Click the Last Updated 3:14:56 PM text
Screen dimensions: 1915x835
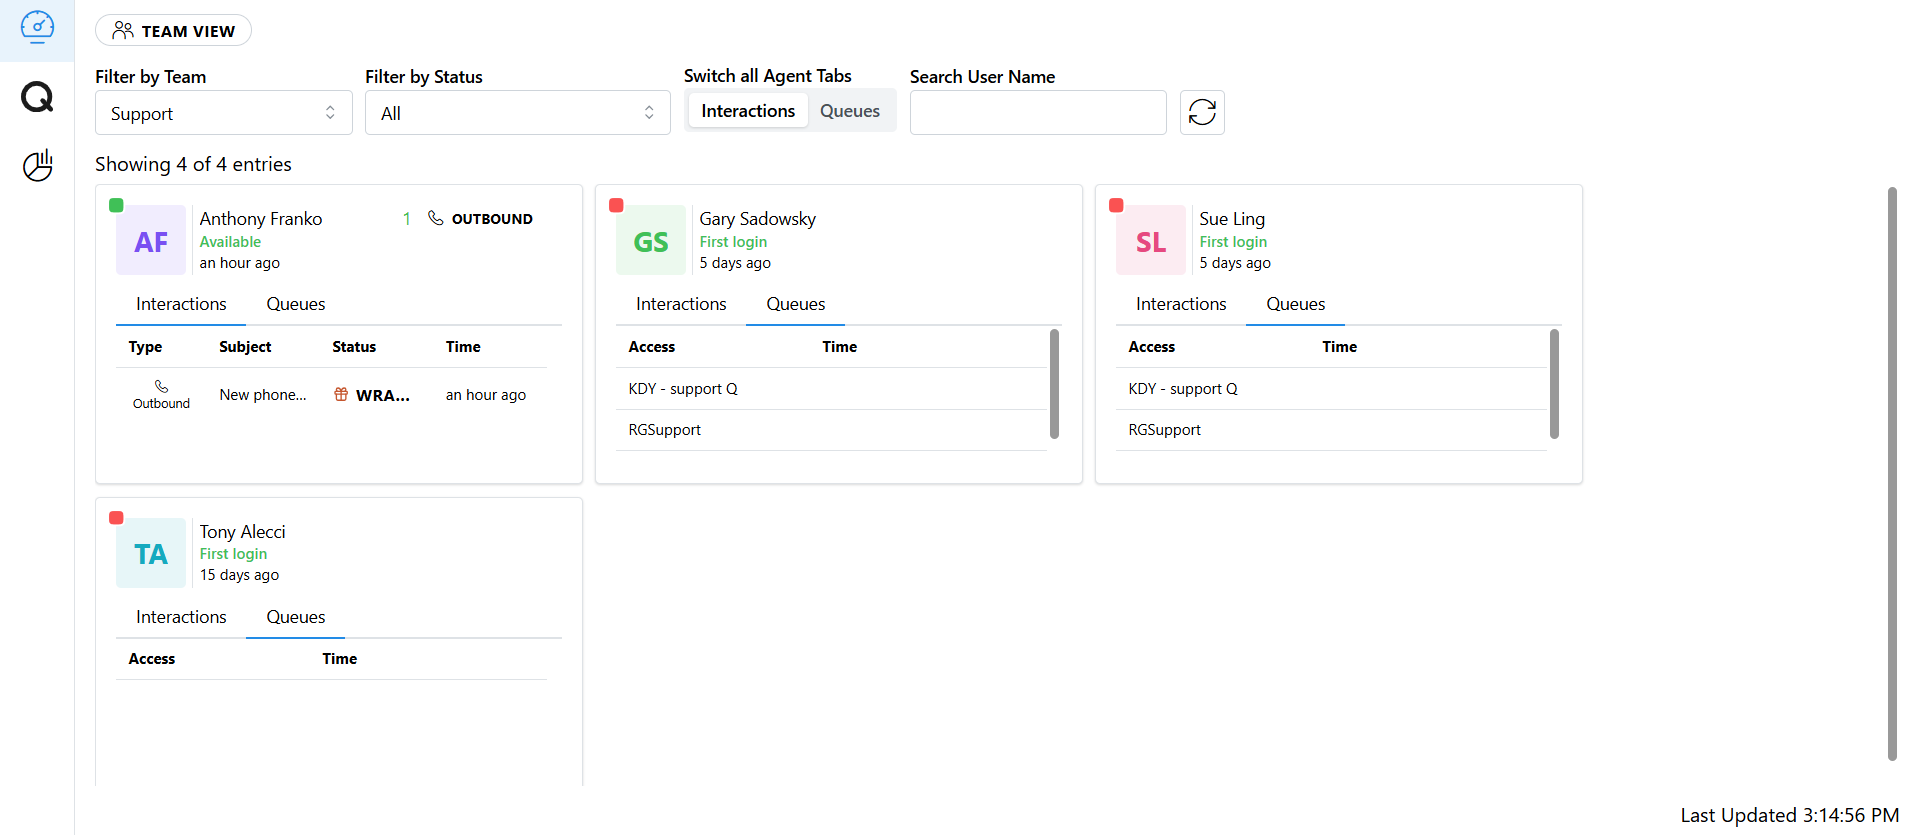[1790, 815]
